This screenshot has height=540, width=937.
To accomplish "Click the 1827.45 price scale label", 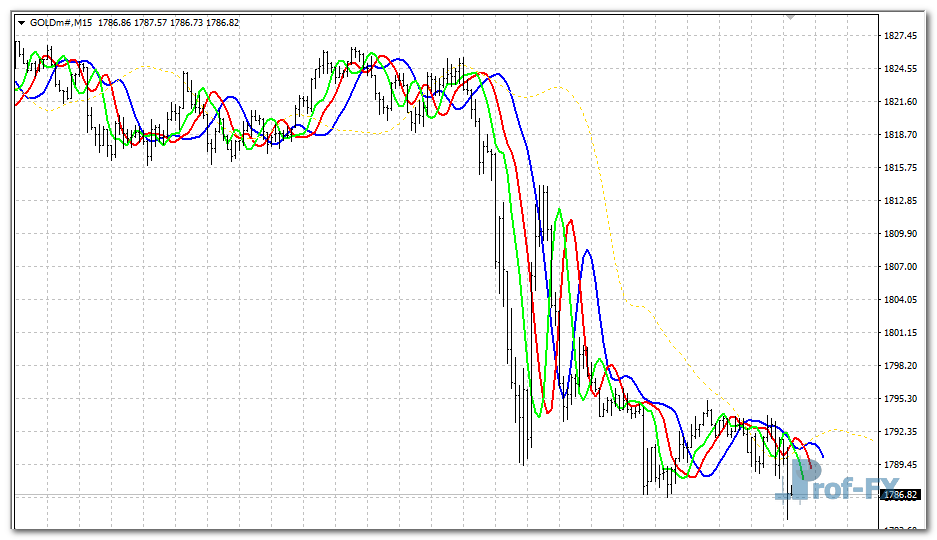I will click(900, 36).
